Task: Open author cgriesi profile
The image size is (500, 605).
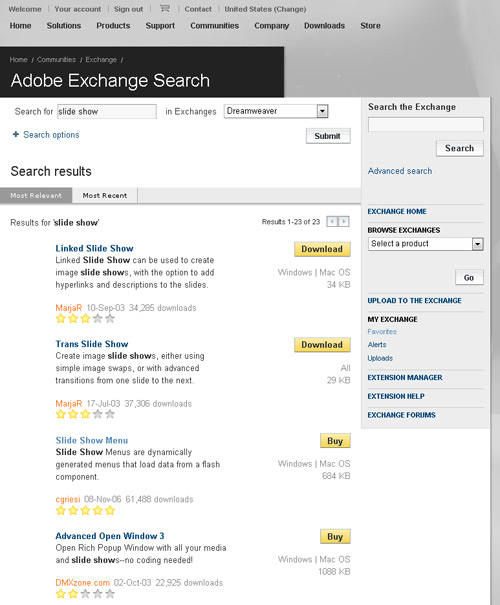Action: click(x=68, y=499)
